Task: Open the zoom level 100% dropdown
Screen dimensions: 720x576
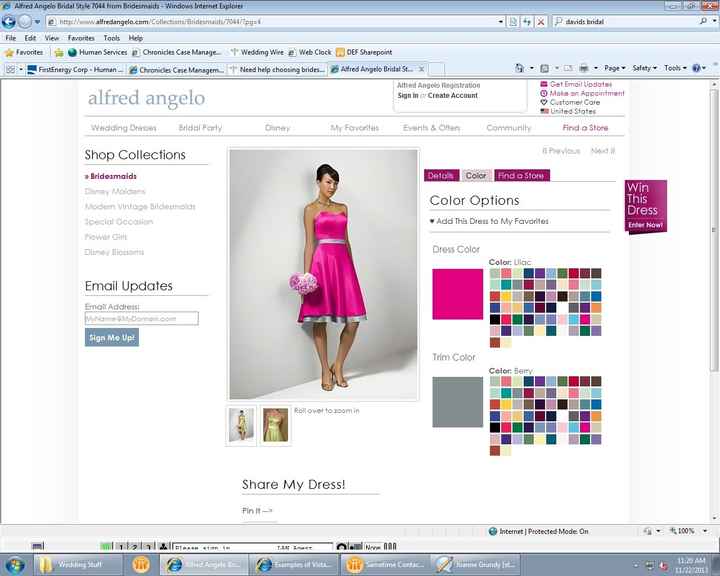Action: pos(705,531)
